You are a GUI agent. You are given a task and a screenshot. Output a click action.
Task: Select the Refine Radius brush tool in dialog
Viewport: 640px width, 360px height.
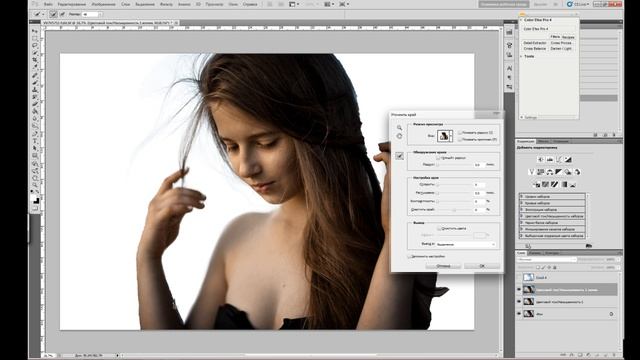pos(399,156)
